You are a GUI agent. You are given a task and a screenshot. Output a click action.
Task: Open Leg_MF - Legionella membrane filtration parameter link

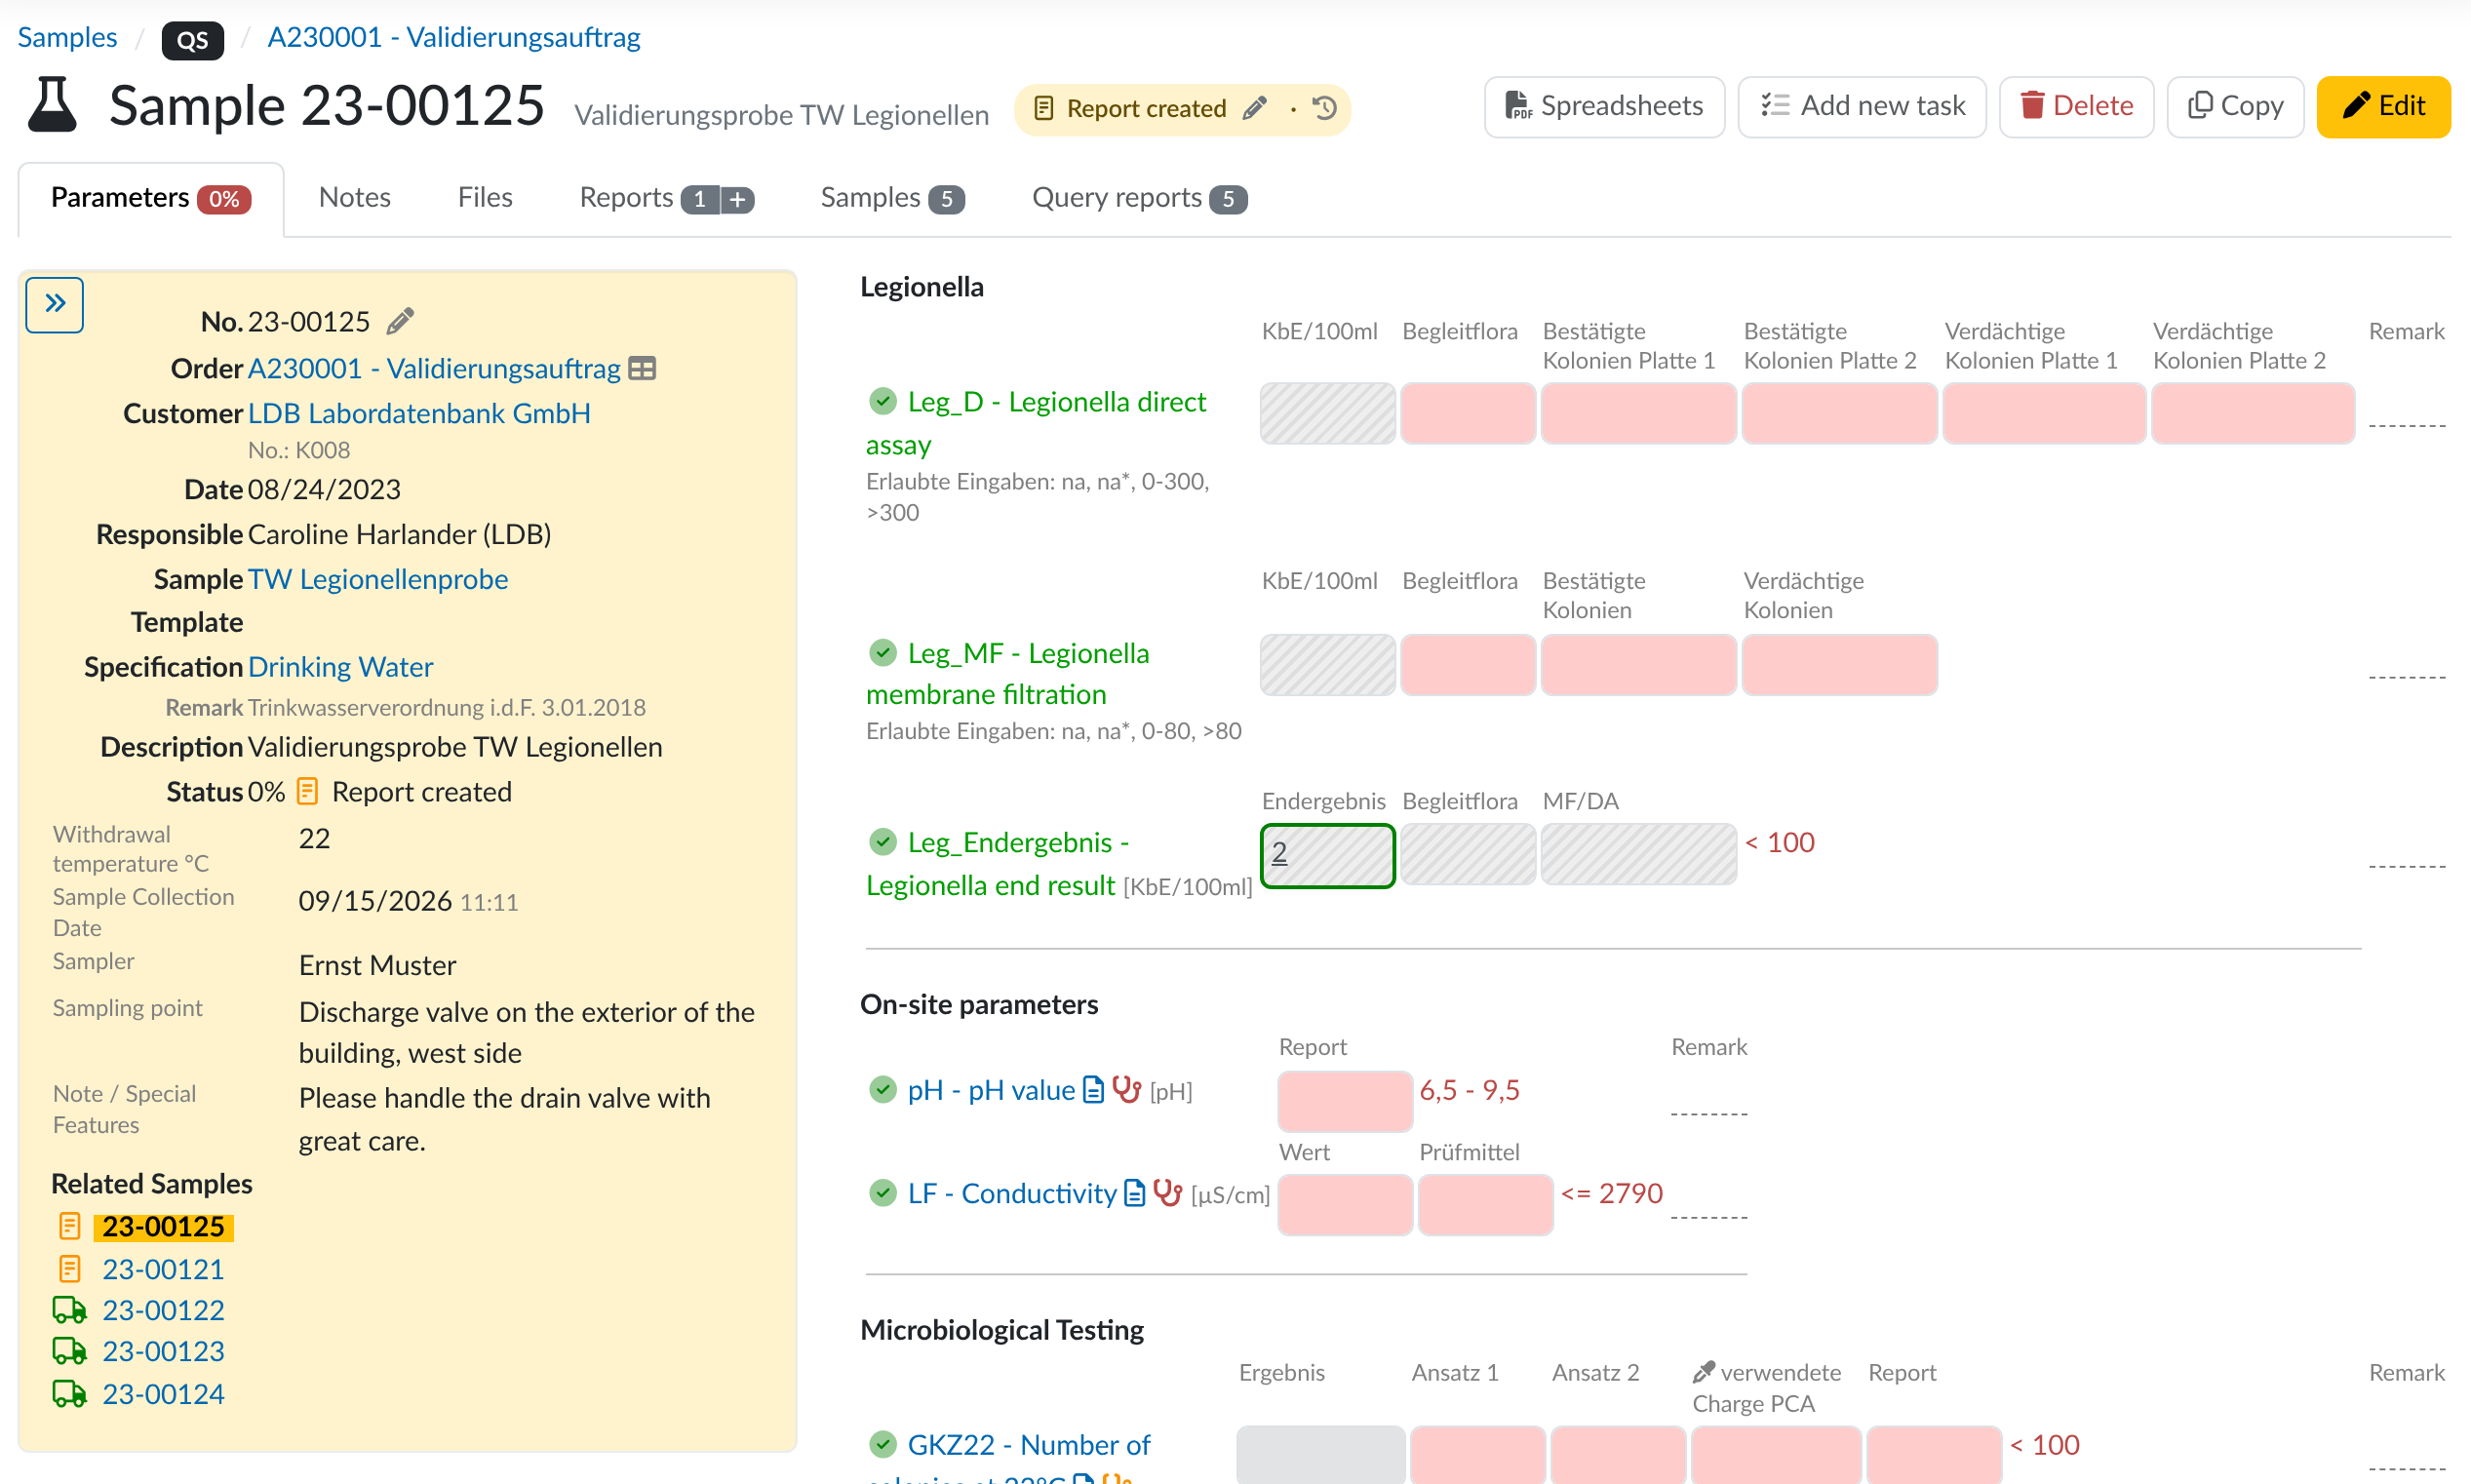(x=1006, y=673)
